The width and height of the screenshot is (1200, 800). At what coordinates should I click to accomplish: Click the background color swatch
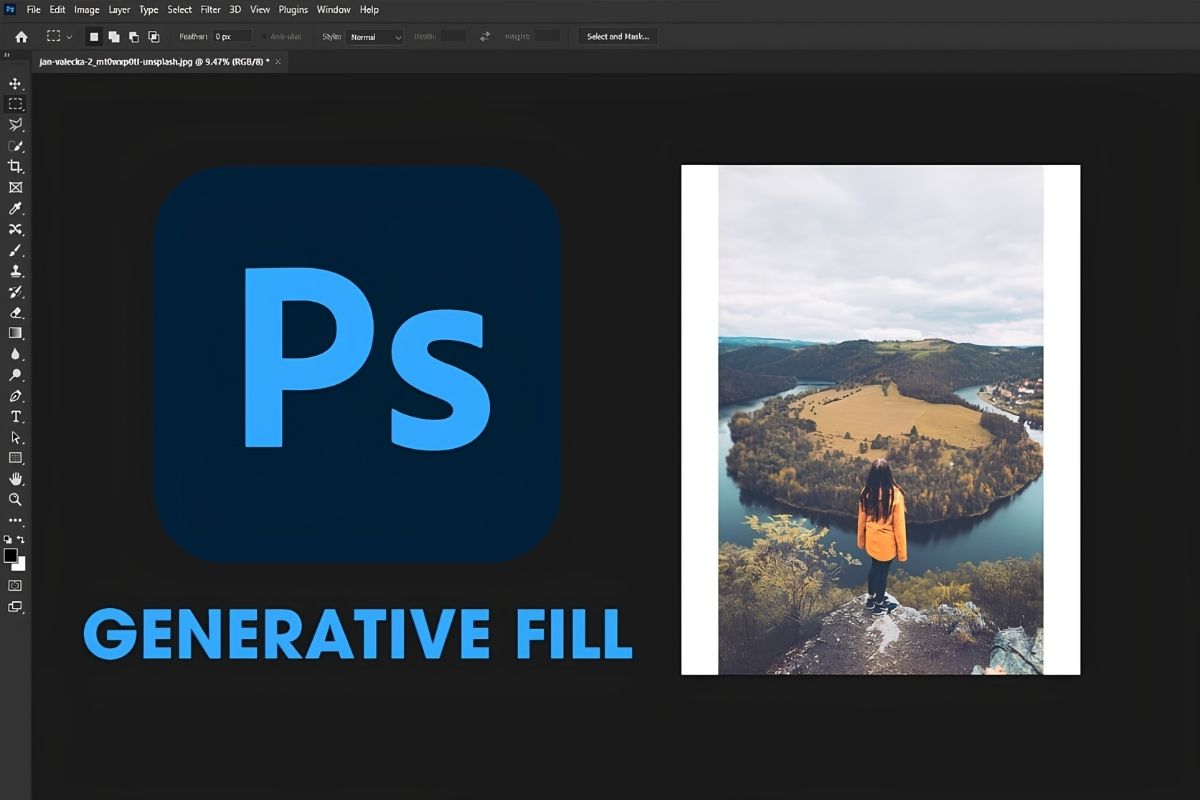(19, 564)
